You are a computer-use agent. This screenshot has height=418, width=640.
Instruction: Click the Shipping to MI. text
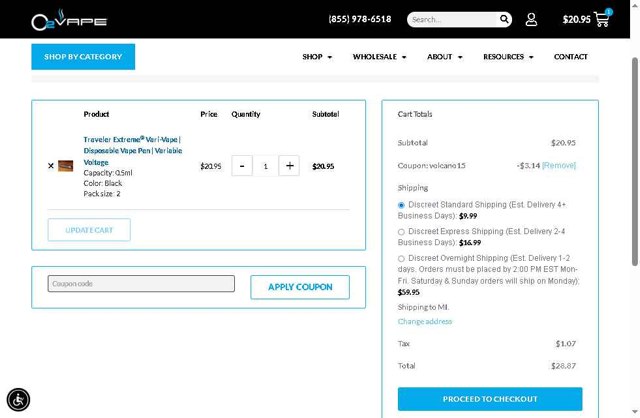[423, 307]
